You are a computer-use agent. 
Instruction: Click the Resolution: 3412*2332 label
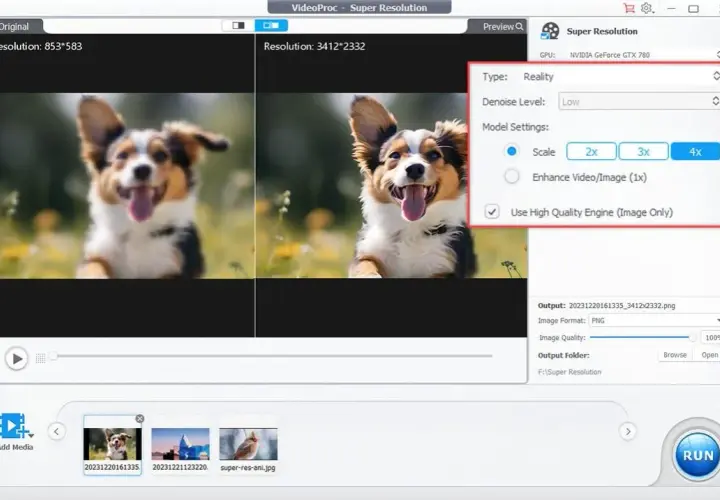pyautogui.click(x=315, y=46)
